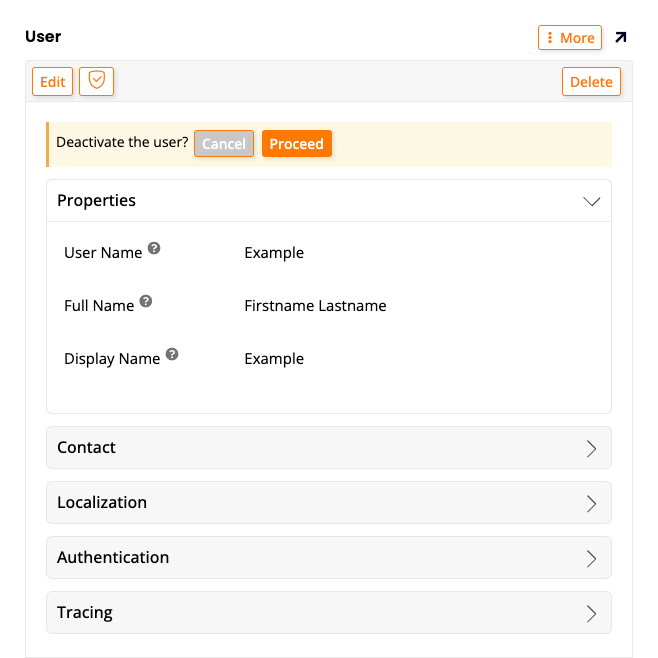Expand the Tracing section
This screenshot has height=658, width=658.
591,613
